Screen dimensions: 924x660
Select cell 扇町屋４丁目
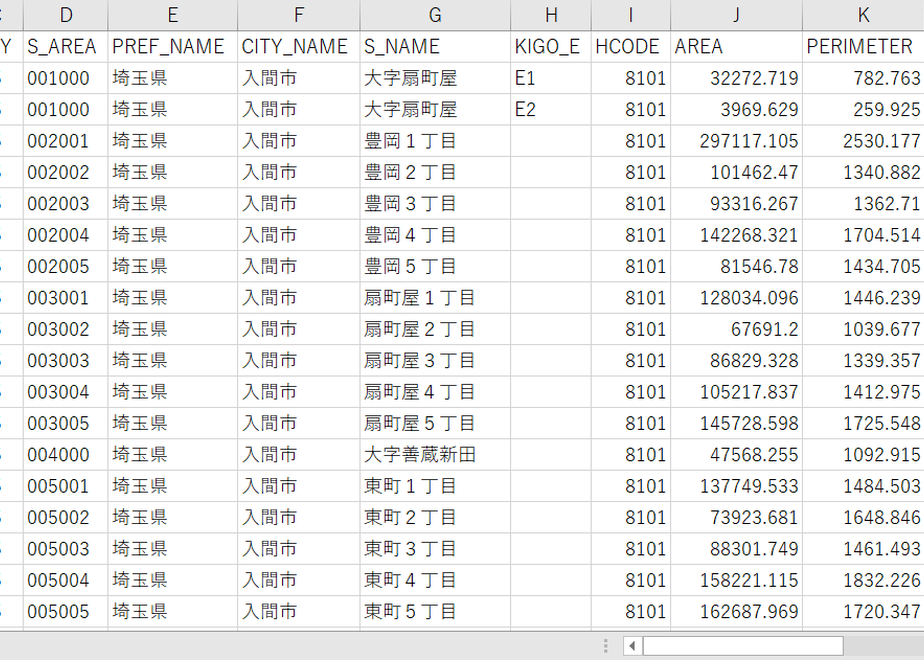click(x=435, y=392)
